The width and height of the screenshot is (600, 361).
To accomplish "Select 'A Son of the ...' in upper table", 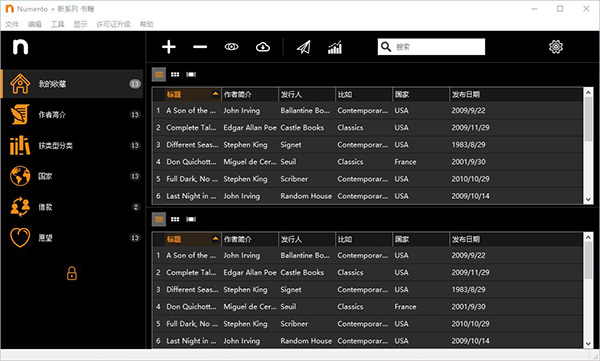I will coord(191,111).
